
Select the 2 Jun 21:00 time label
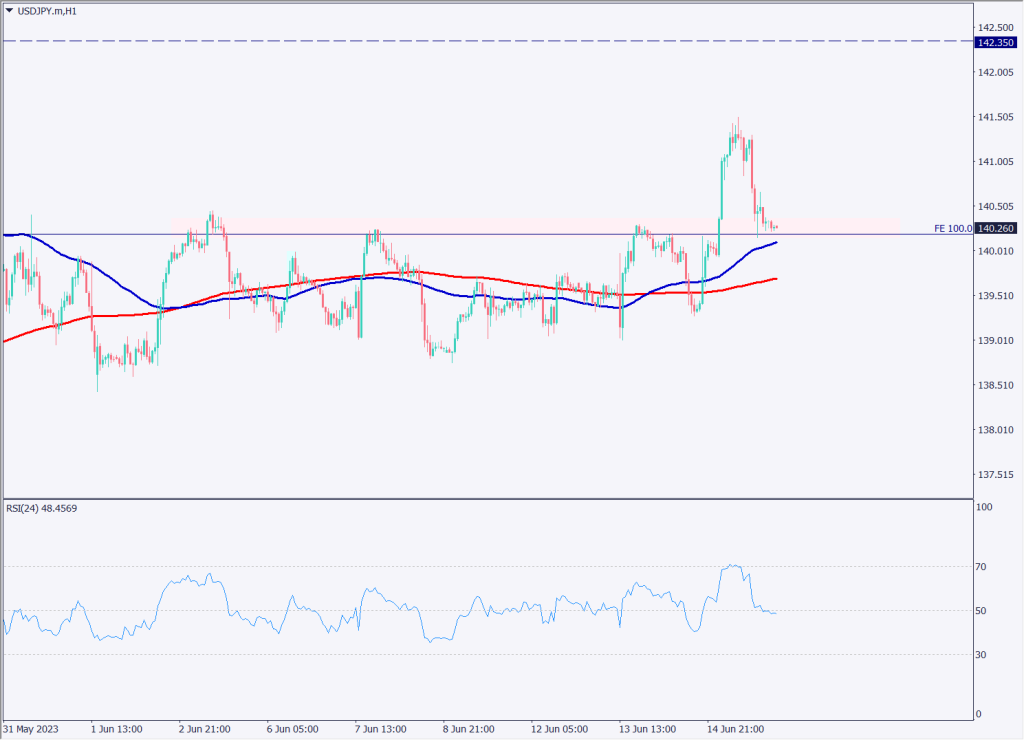206,728
